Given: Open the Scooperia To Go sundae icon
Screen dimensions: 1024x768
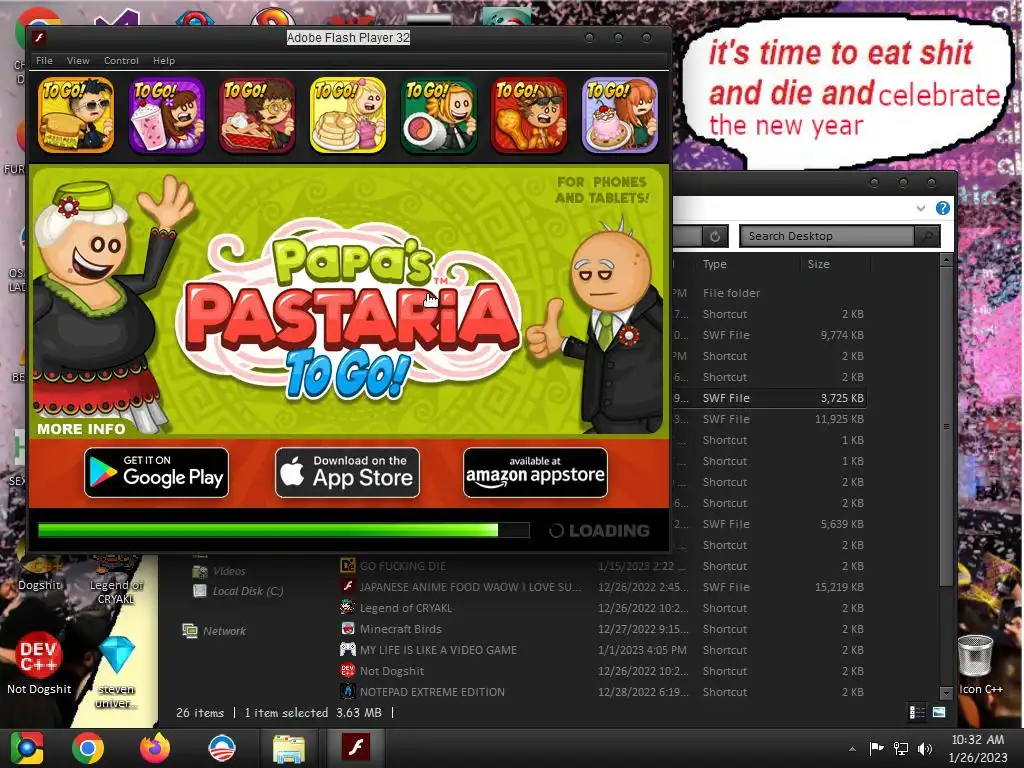Looking at the screenshot, I should [x=619, y=115].
